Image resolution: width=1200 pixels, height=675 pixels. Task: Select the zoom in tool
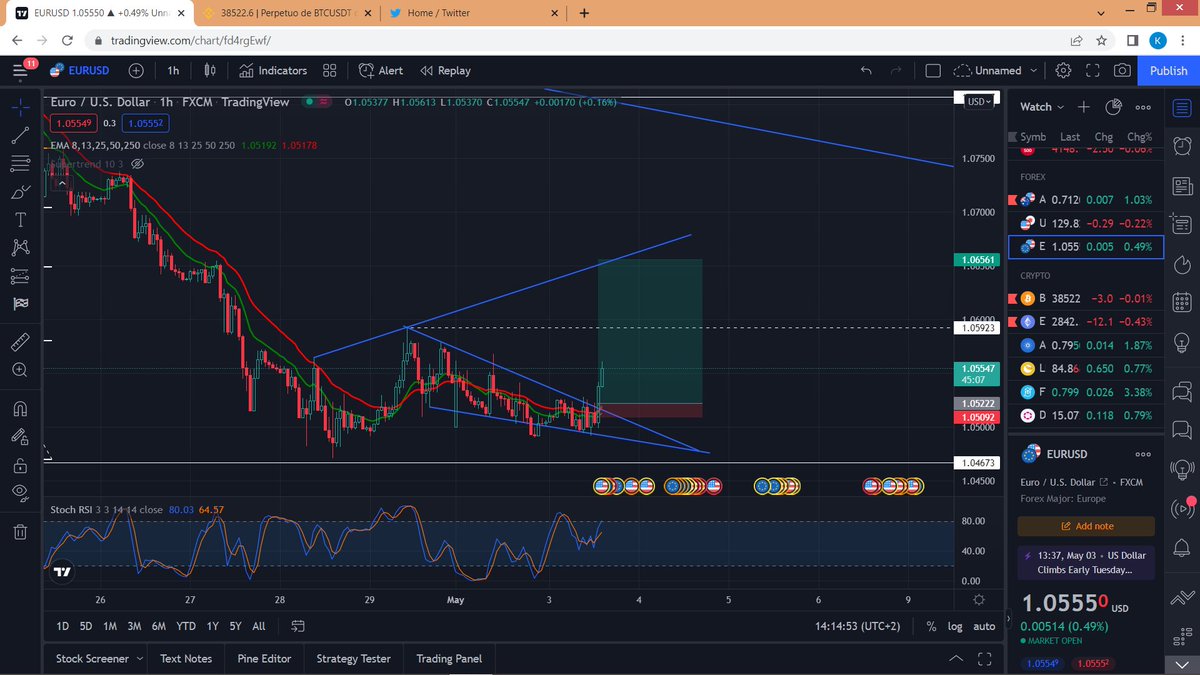[20, 370]
